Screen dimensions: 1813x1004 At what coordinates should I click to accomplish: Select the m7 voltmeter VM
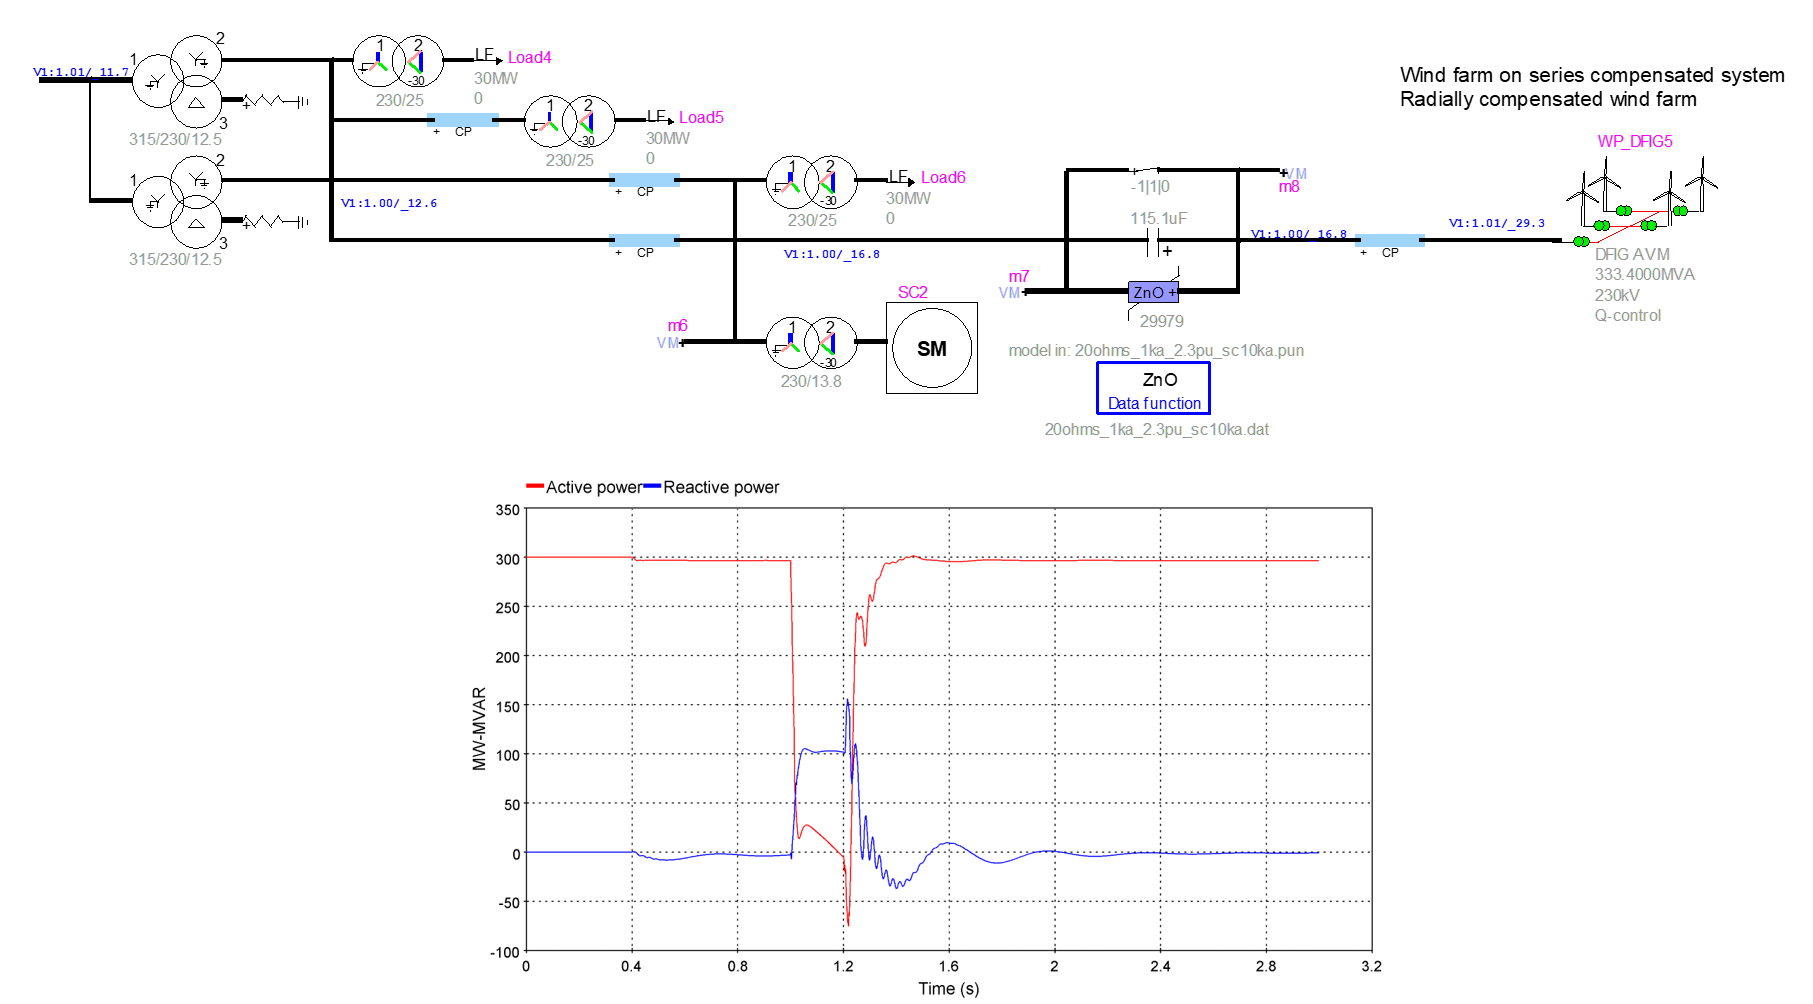coord(1009,293)
